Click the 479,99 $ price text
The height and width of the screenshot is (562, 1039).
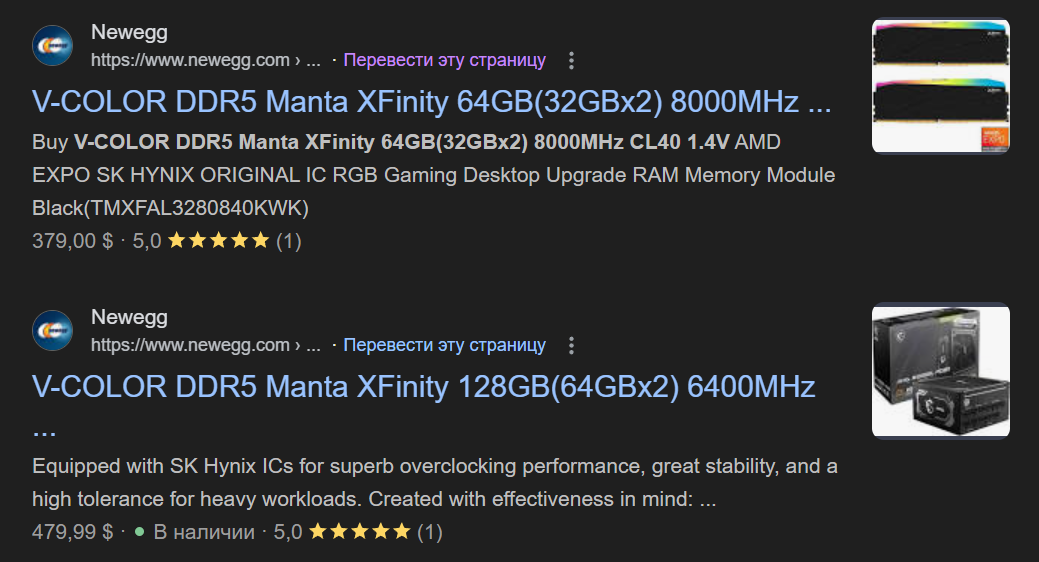[x=73, y=532]
